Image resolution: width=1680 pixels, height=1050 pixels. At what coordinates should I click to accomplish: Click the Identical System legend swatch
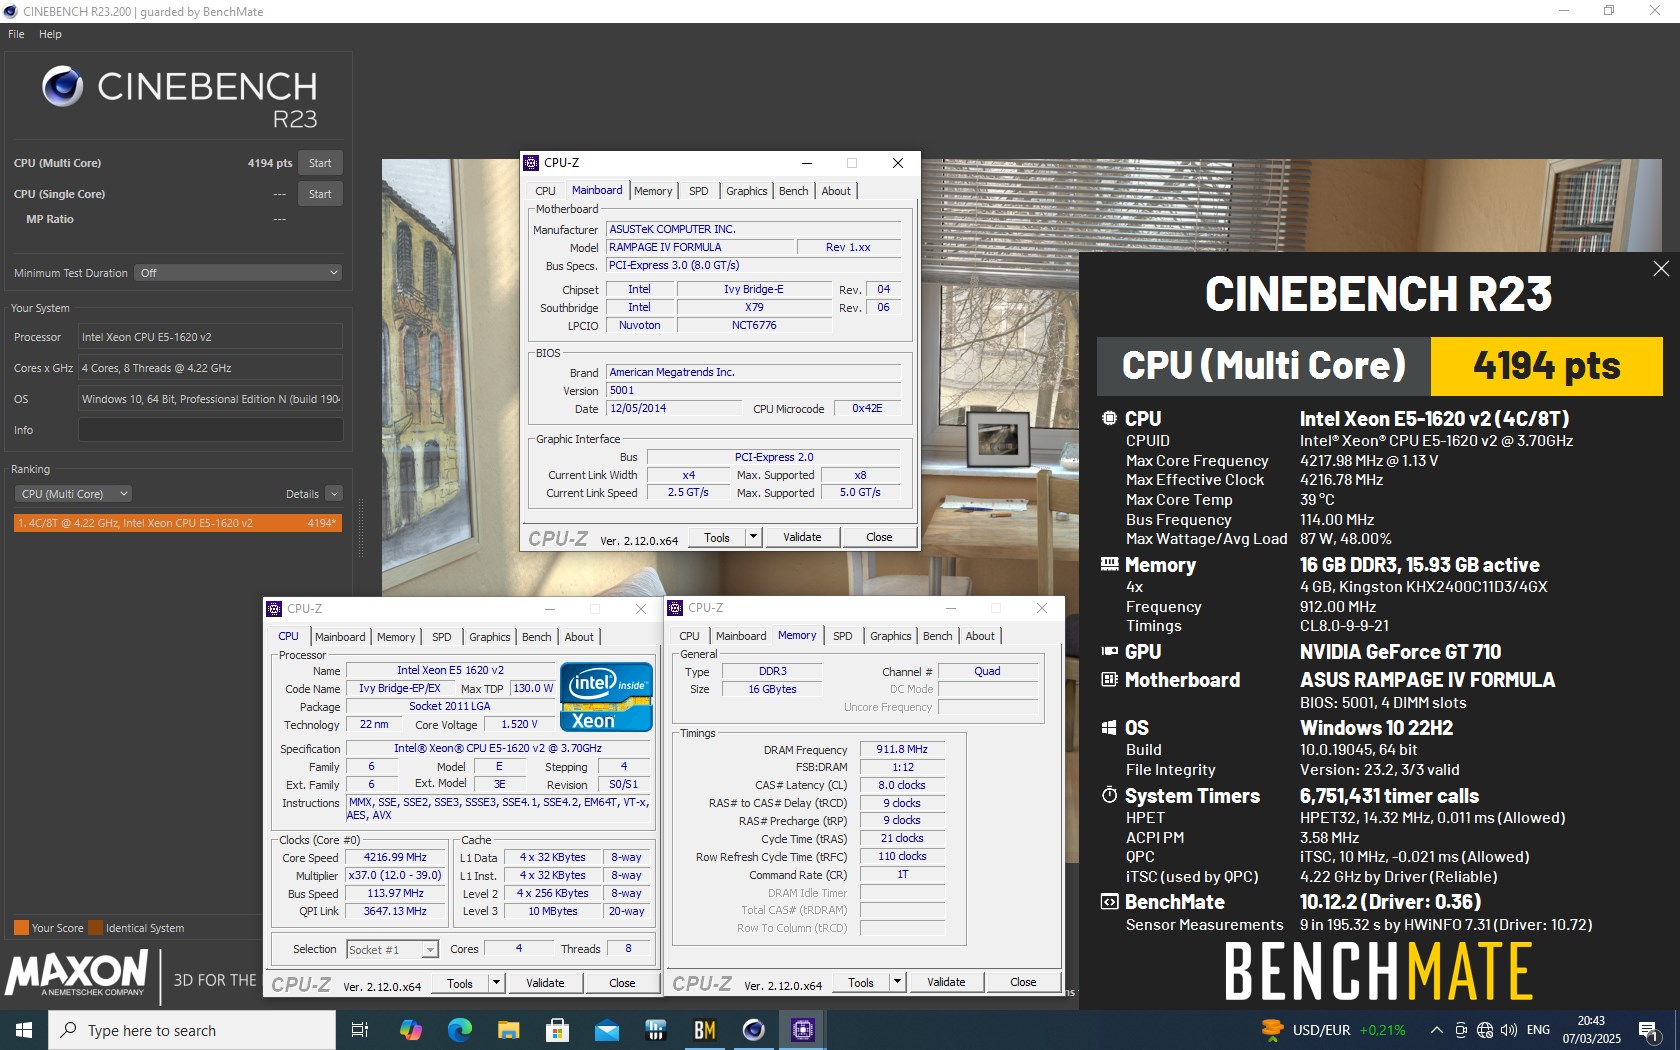(x=96, y=927)
